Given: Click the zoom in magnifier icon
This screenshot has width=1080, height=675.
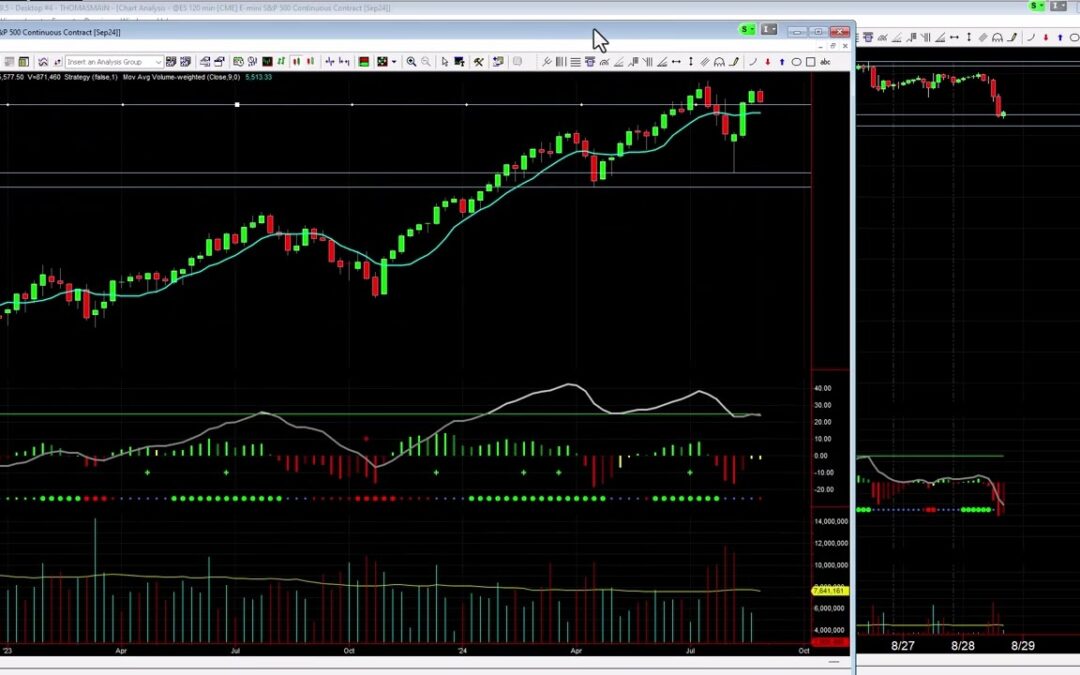Looking at the screenshot, I should 411,62.
